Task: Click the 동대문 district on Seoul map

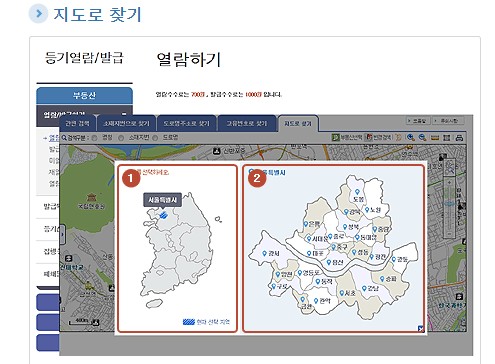Action: click(x=365, y=238)
